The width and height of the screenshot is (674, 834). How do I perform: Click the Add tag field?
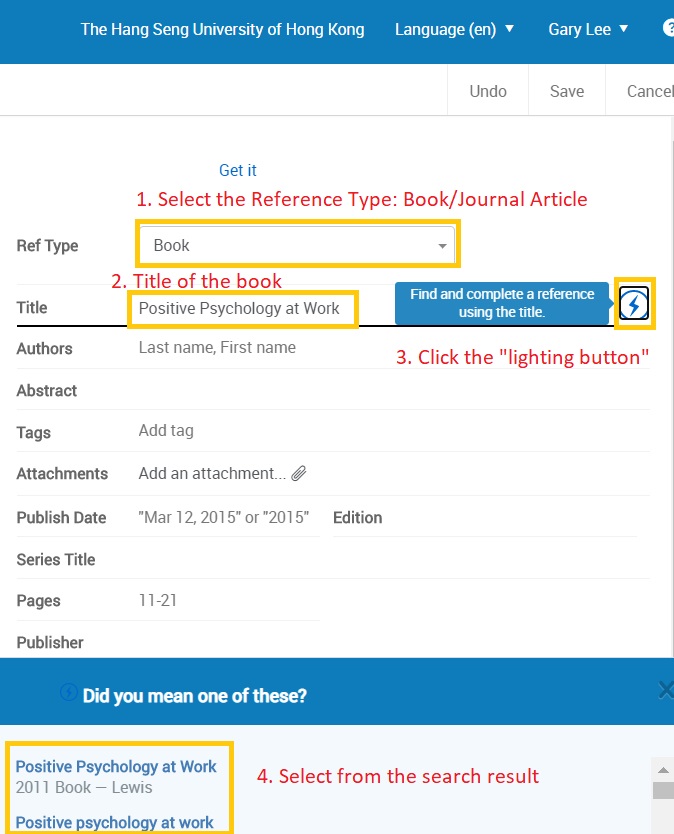pyautogui.click(x=394, y=431)
